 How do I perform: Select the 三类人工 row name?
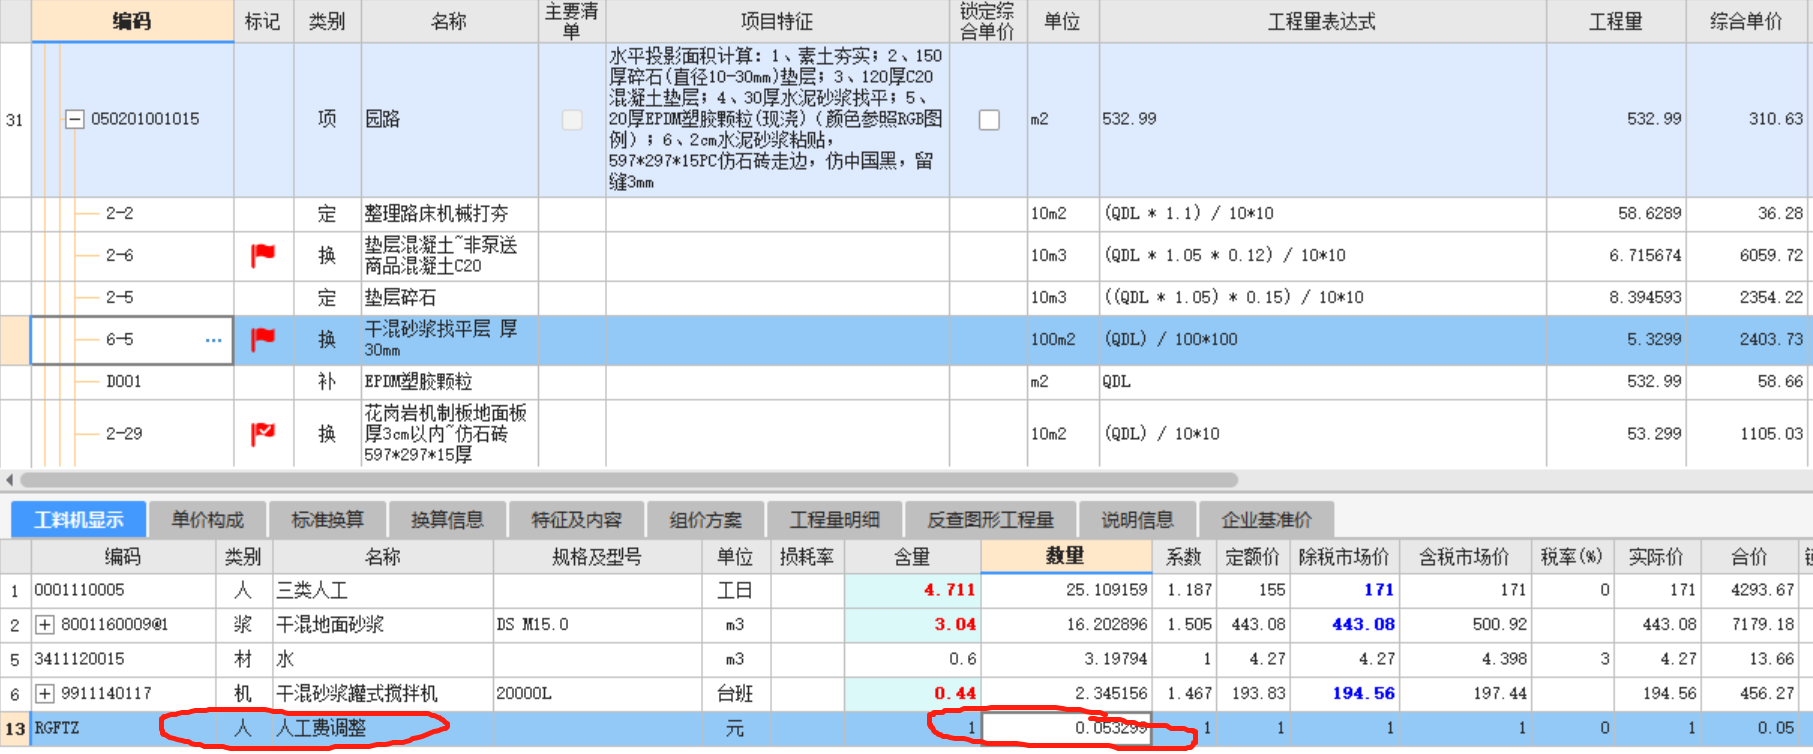pos(312,591)
